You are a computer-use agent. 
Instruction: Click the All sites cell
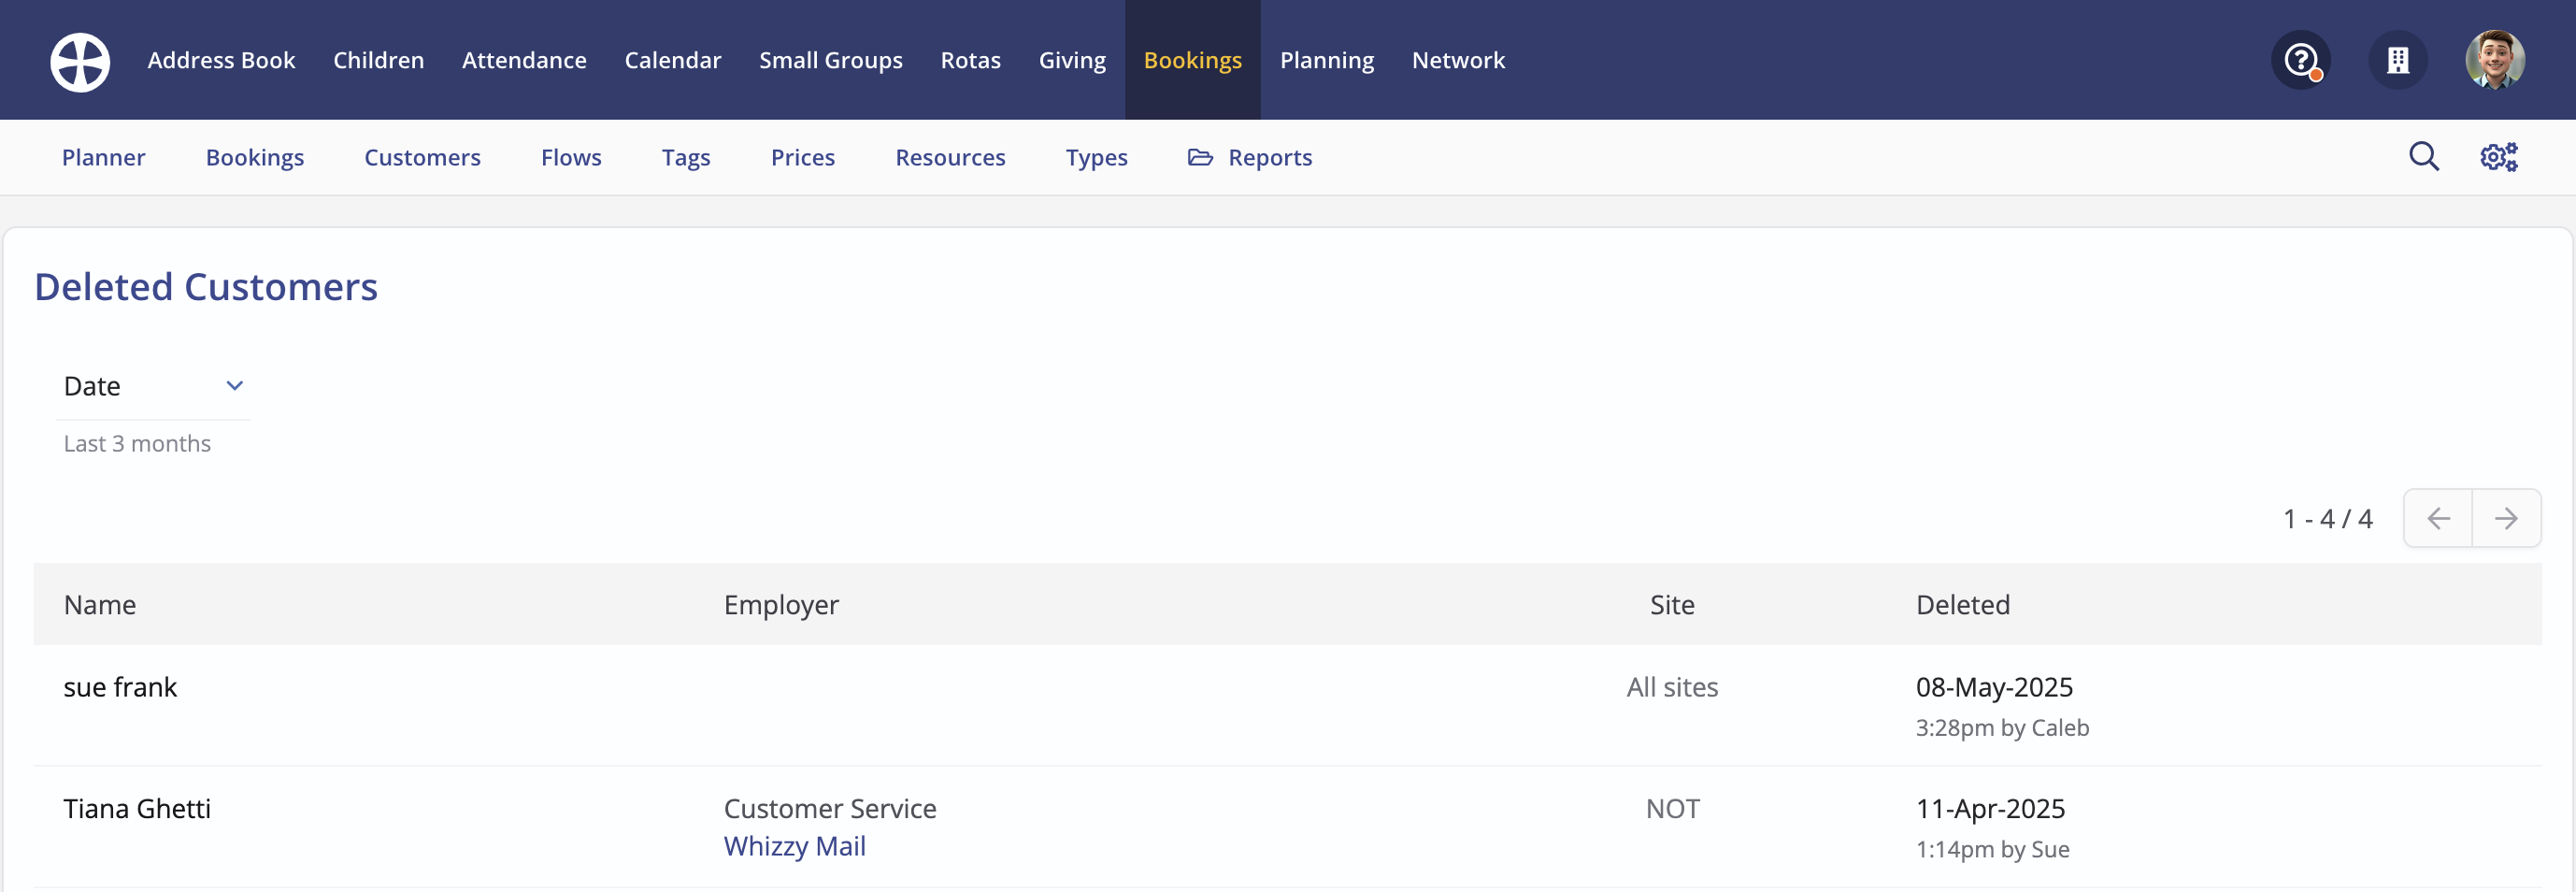click(x=1672, y=687)
